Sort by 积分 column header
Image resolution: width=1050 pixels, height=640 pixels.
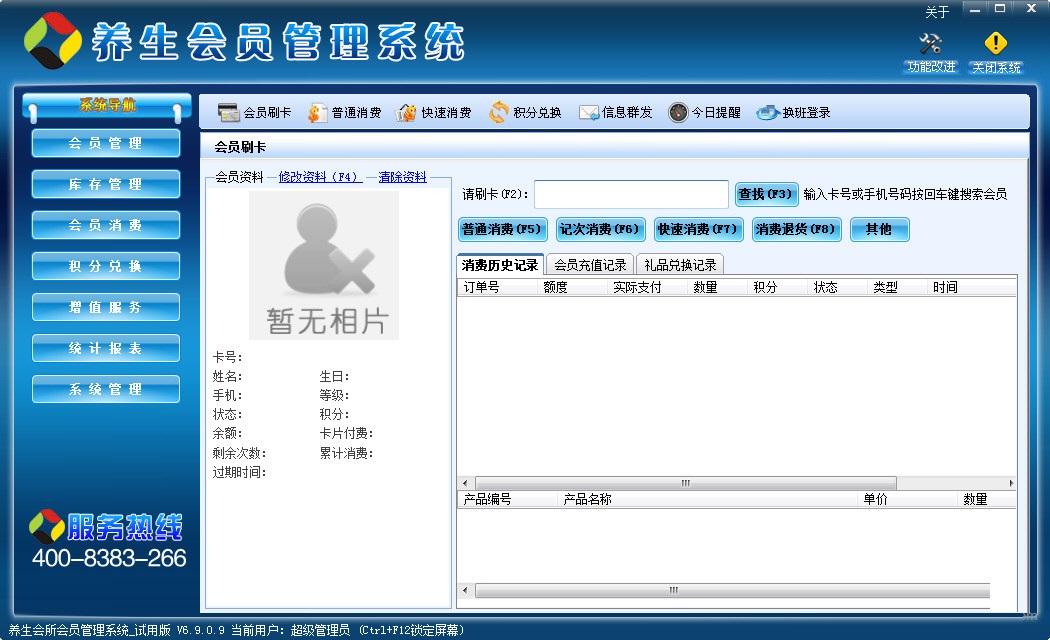pos(777,287)
